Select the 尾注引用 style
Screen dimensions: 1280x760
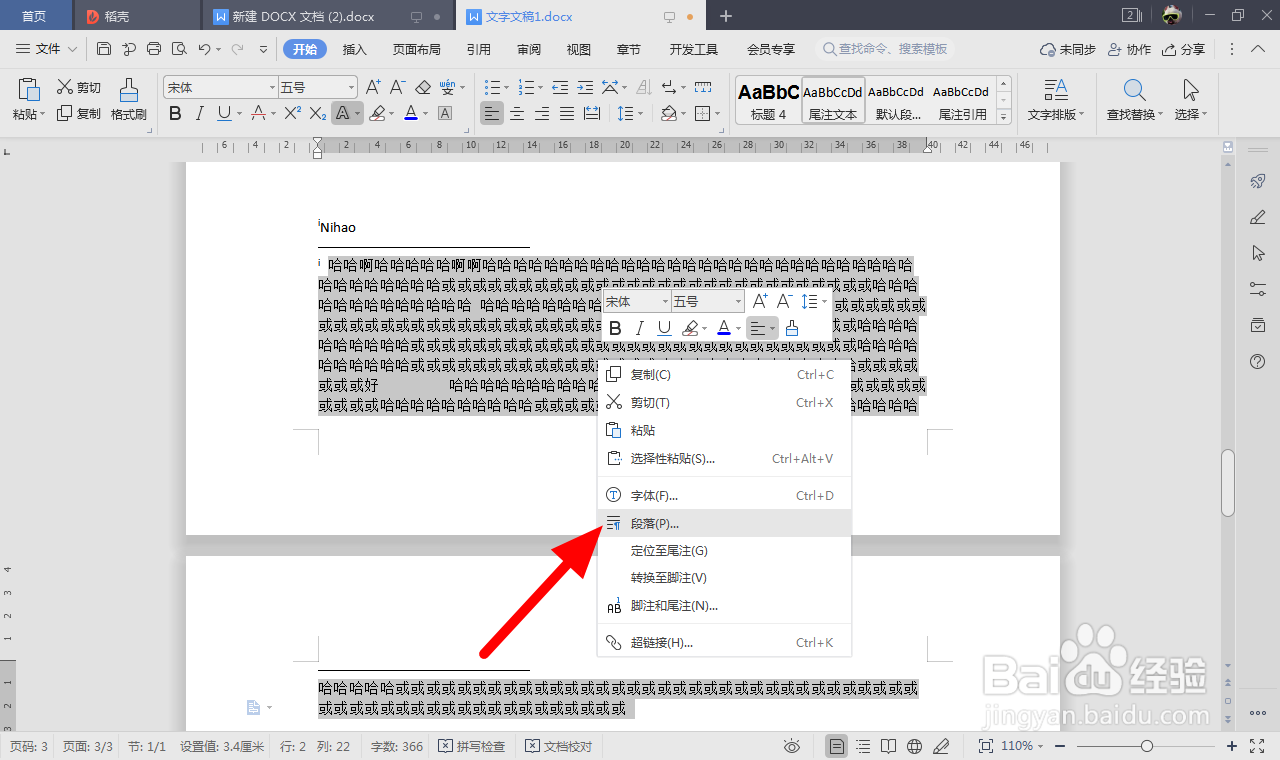tap(962, 100)
